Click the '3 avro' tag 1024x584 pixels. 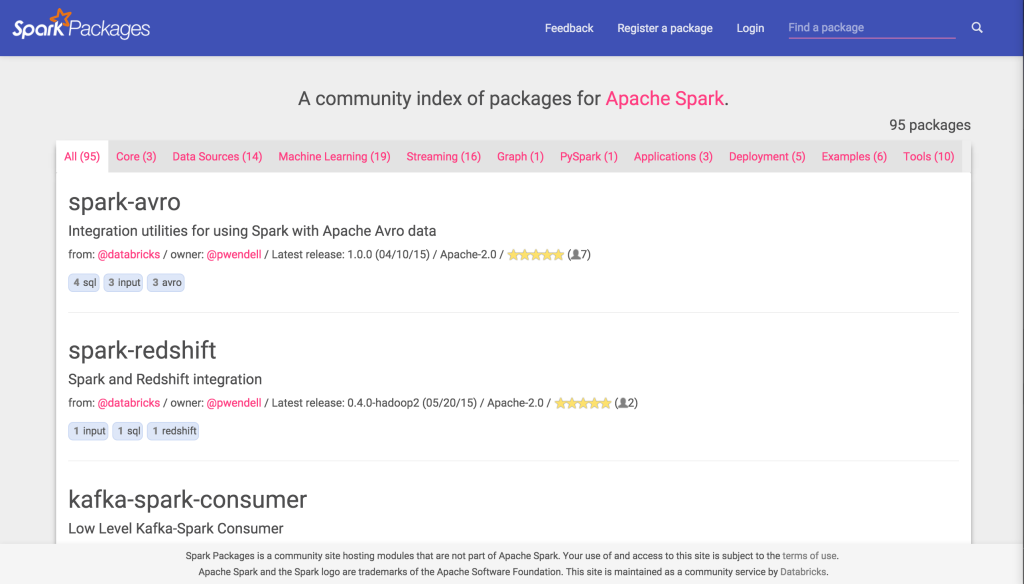[166, 283]
